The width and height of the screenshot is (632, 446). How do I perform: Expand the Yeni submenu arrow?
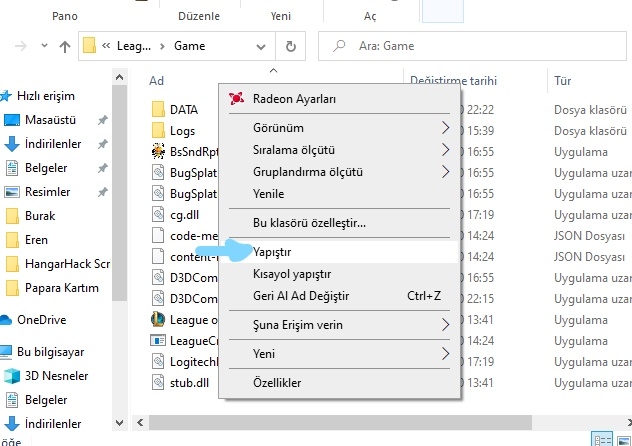(x=445, y=354)
